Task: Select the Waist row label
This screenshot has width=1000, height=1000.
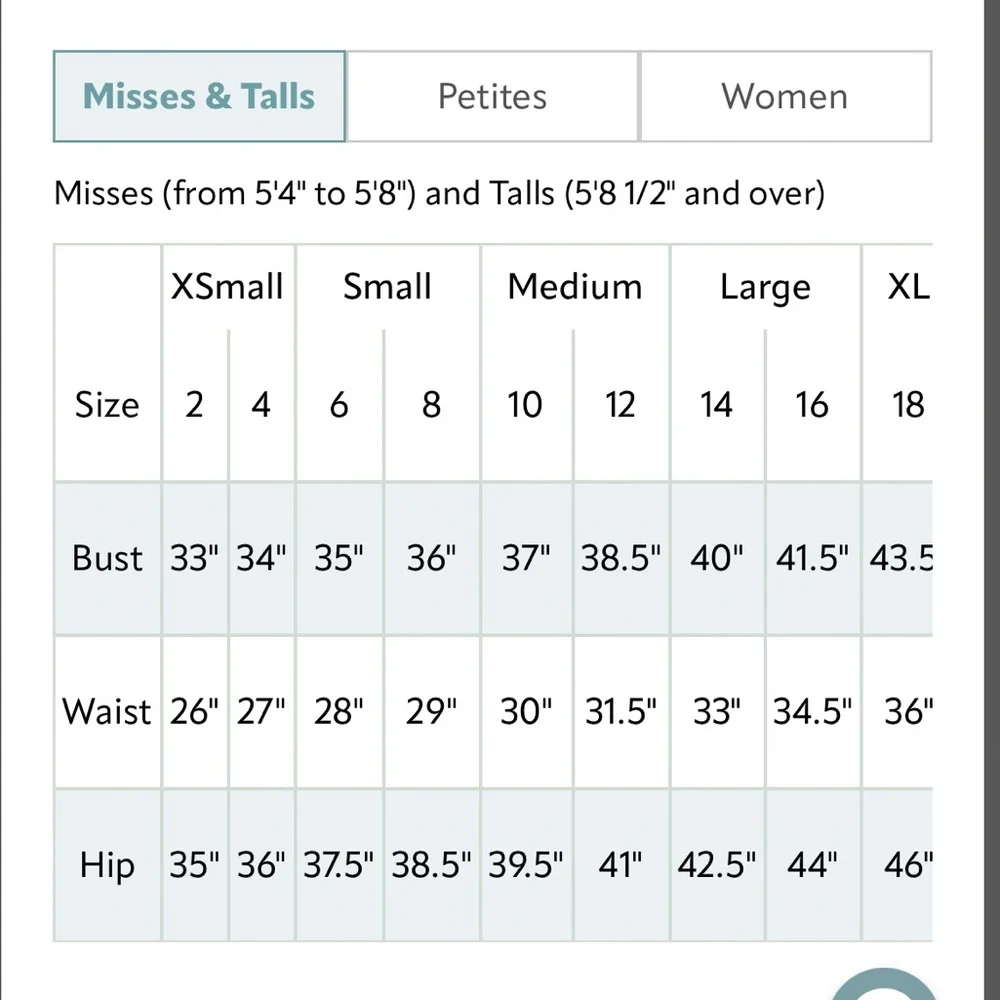Action: pos(107,712)
